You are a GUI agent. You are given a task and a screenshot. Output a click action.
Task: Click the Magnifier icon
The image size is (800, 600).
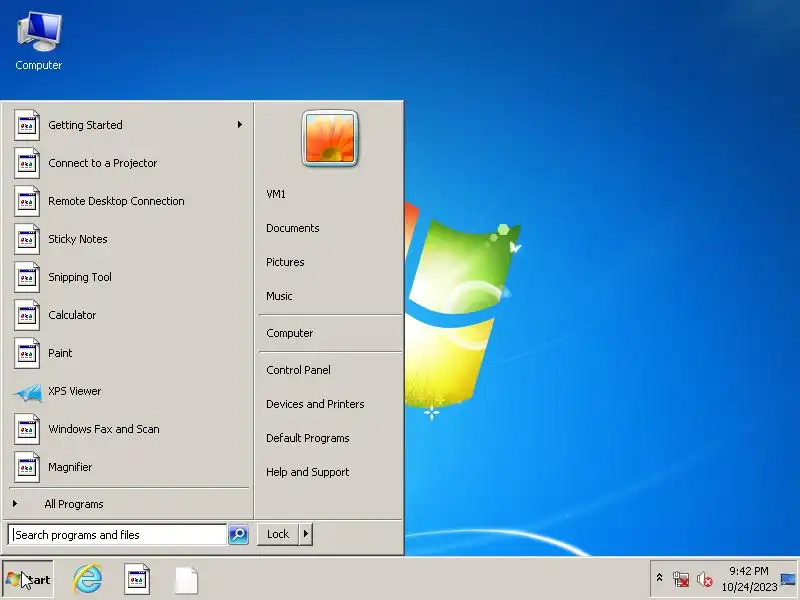(27, 467)
